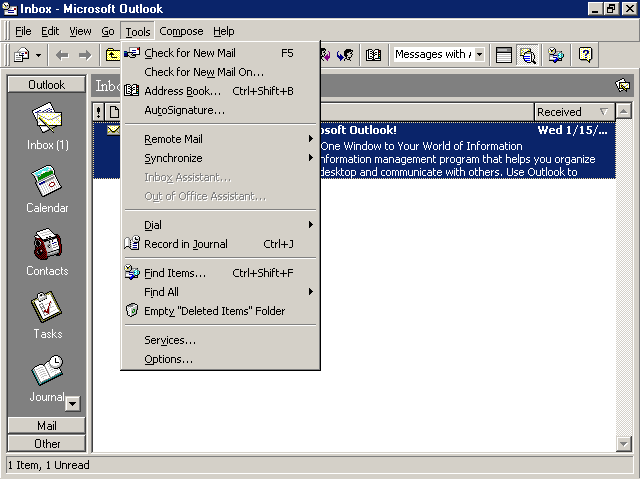Open the View menu
Screen dimensions: 640x480
tap(80, 31)
